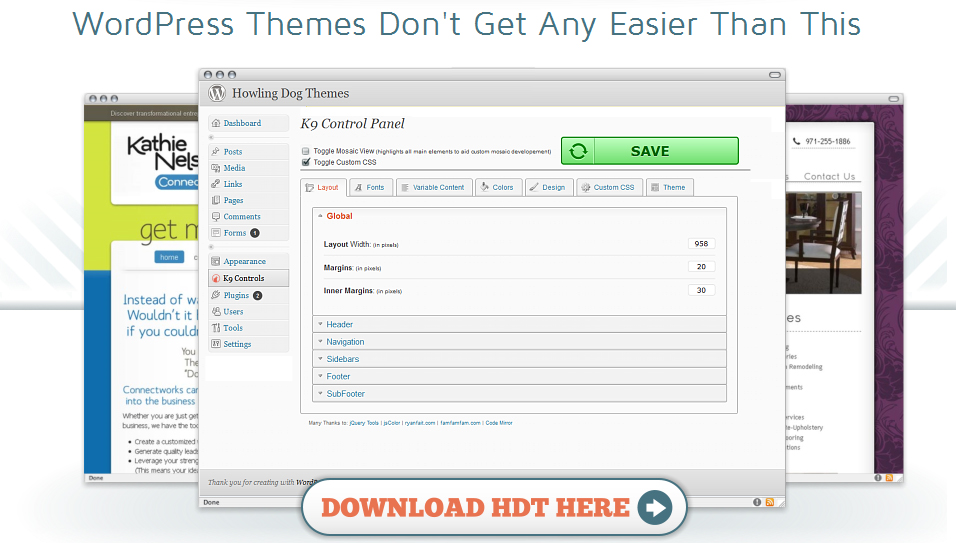
Task: Open the ryanfait.com credit link
Action: tap(420, 423)
